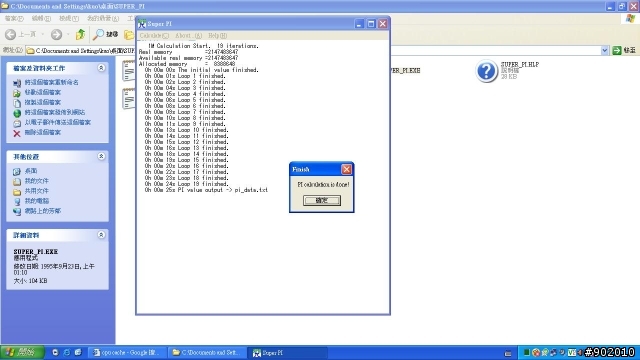Click the 'PI value output -> pi_data.txt' line
The image size is (640, 360).
206,190
